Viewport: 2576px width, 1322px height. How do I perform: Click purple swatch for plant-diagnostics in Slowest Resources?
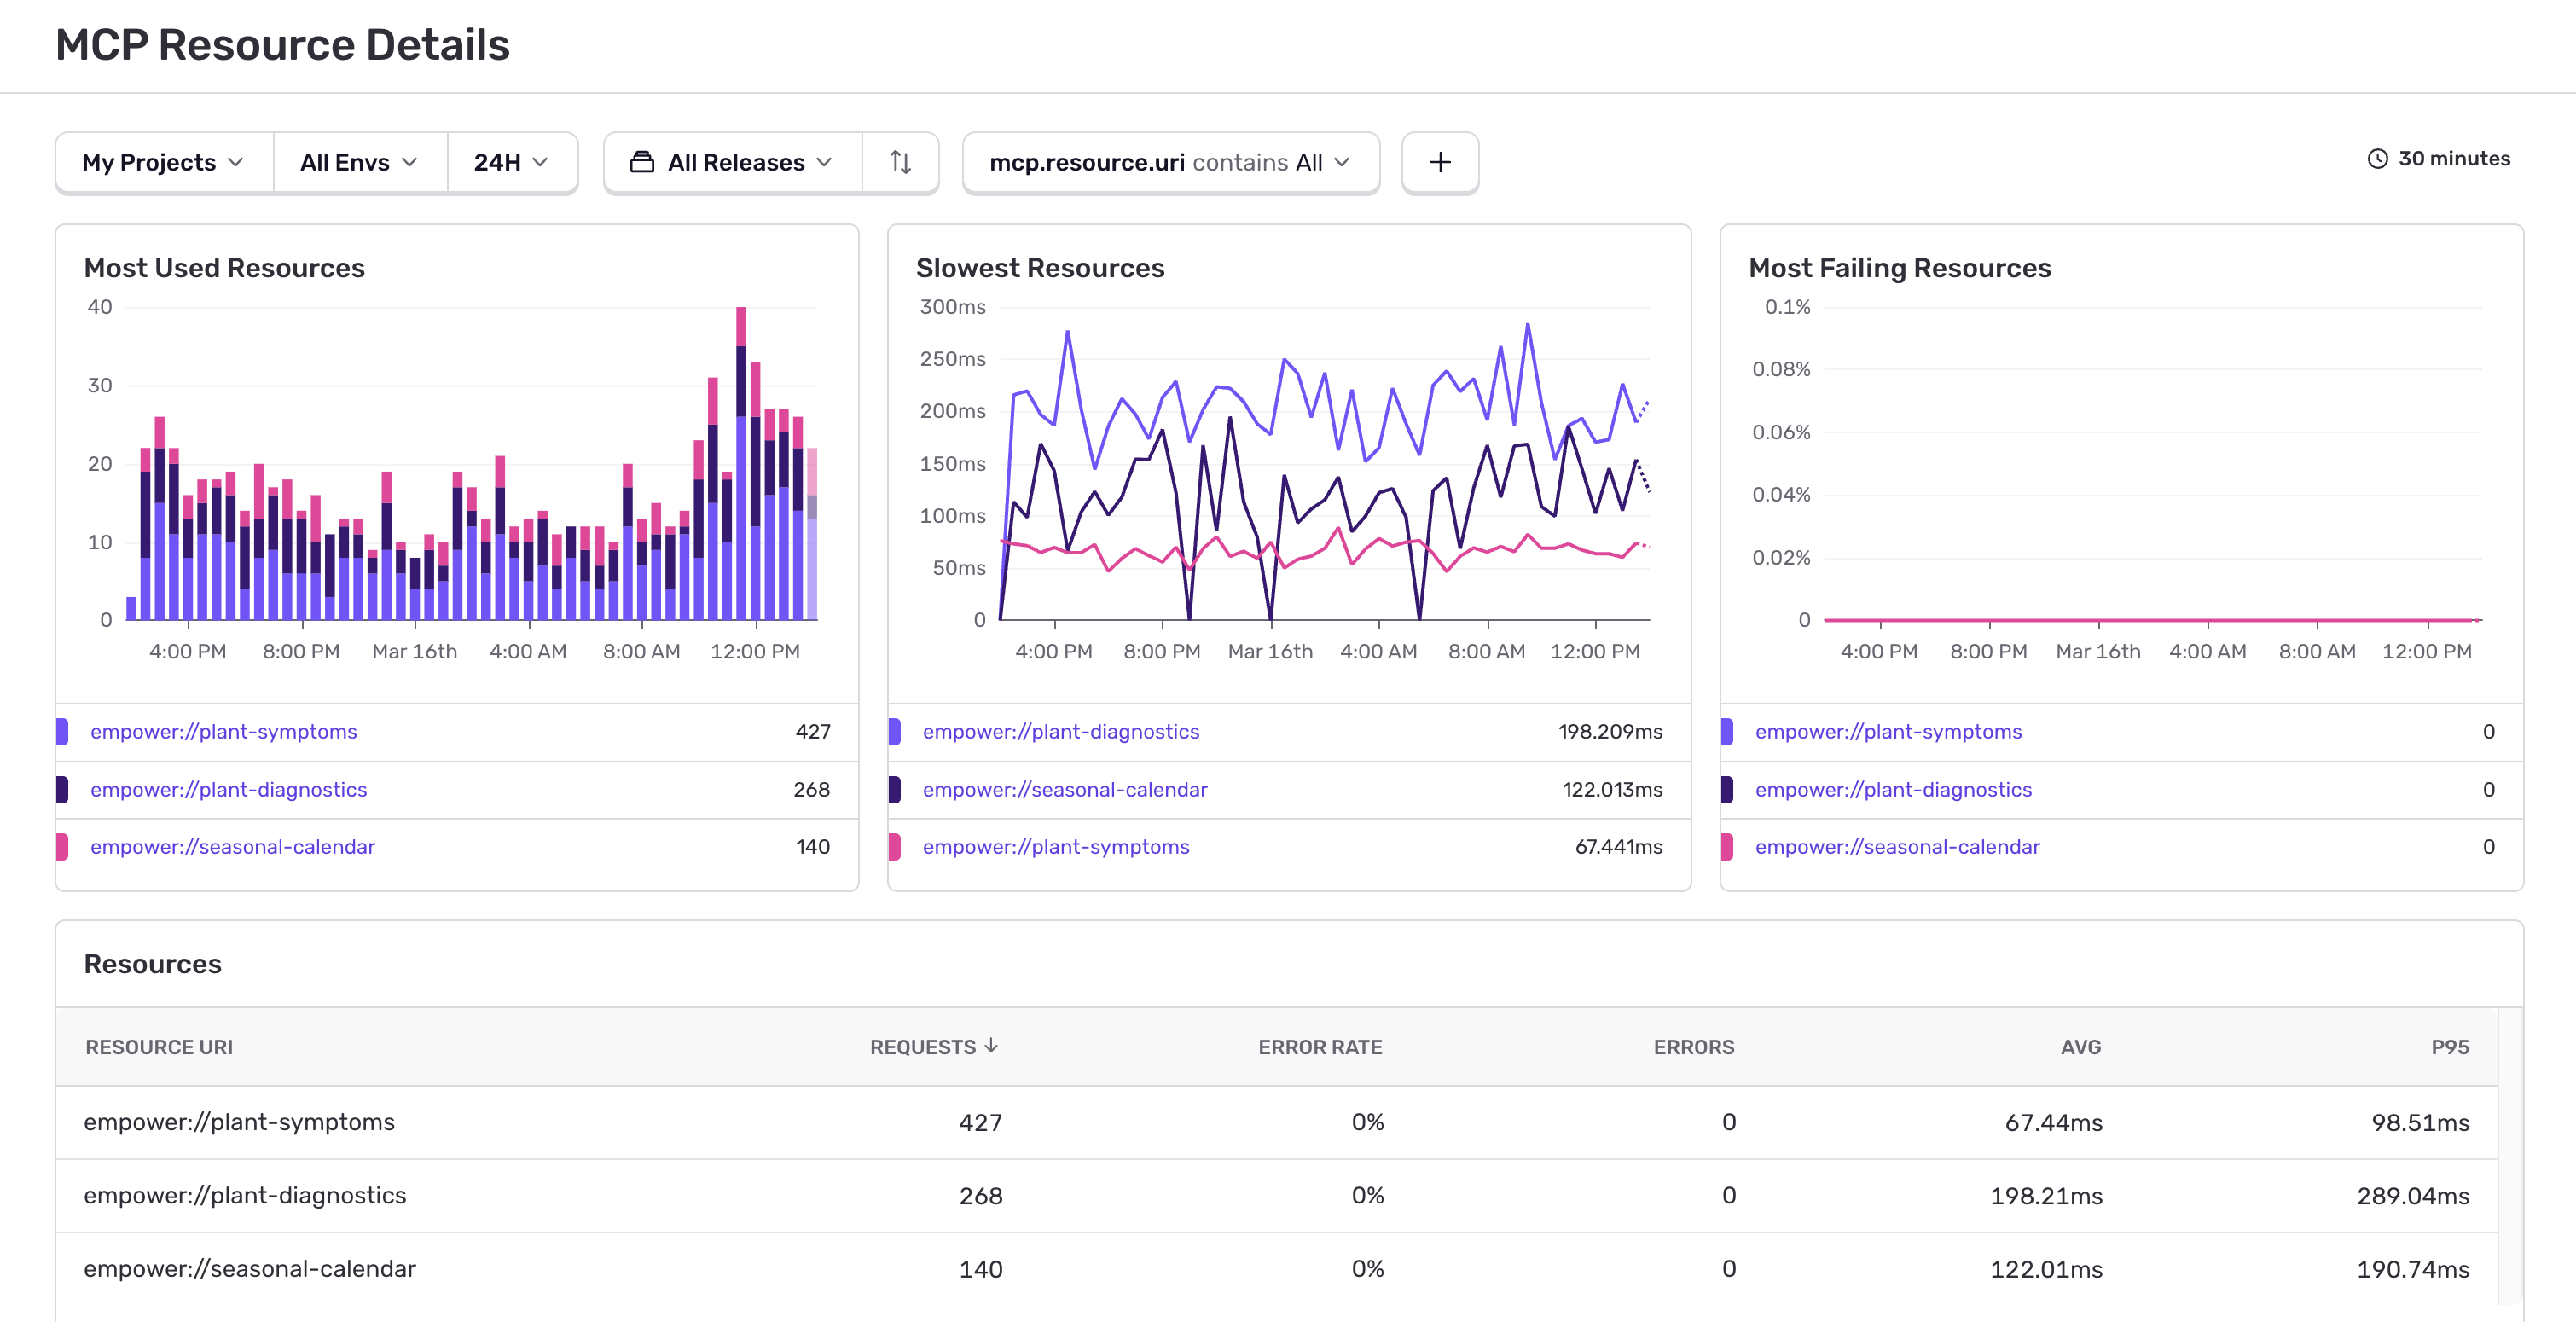[x=894, y=732]
